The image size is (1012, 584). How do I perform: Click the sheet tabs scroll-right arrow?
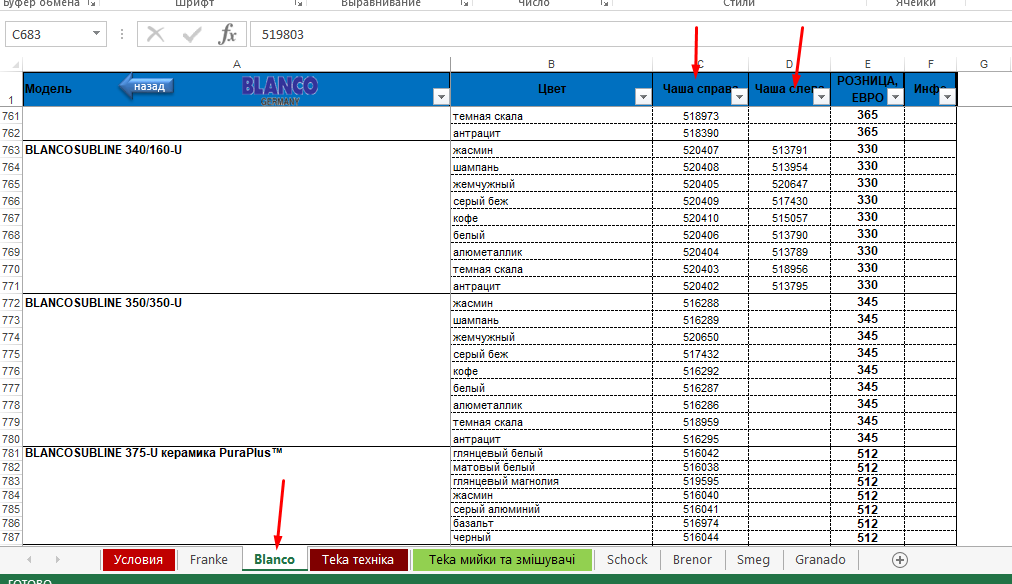point(57,559)
